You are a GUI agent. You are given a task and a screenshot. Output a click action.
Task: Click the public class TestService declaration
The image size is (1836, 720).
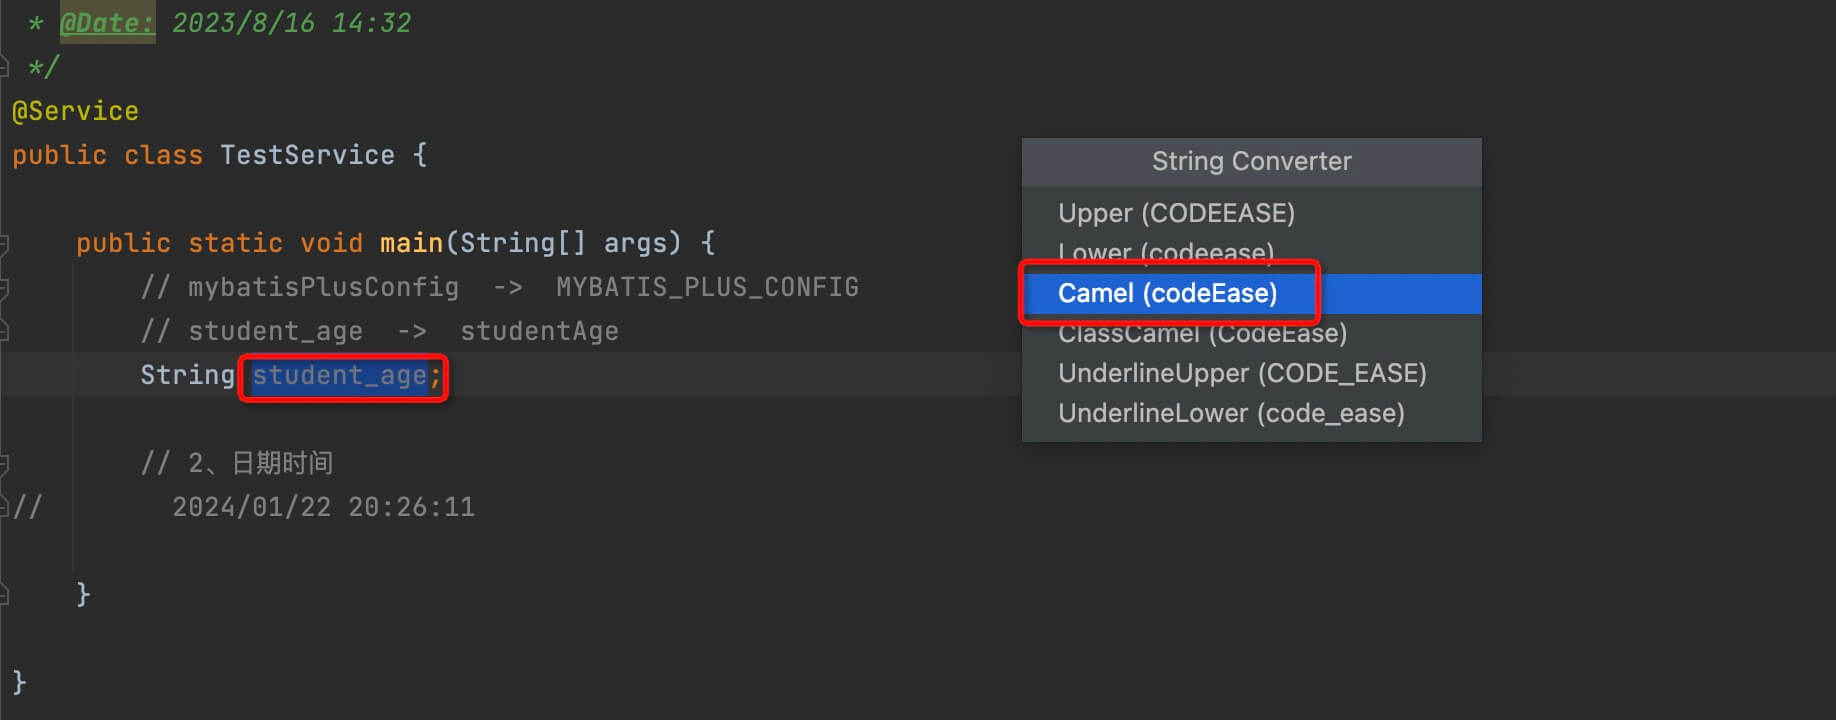218,154
